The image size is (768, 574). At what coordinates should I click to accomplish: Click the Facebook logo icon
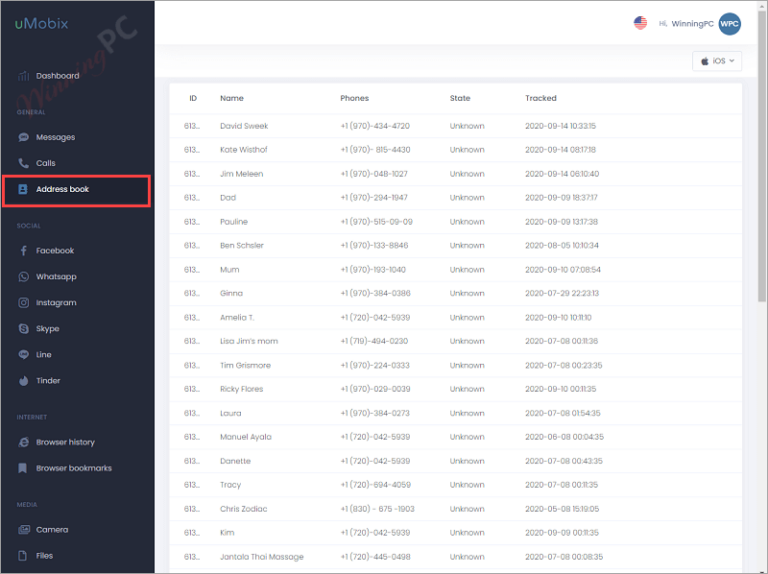pos(24,251)
